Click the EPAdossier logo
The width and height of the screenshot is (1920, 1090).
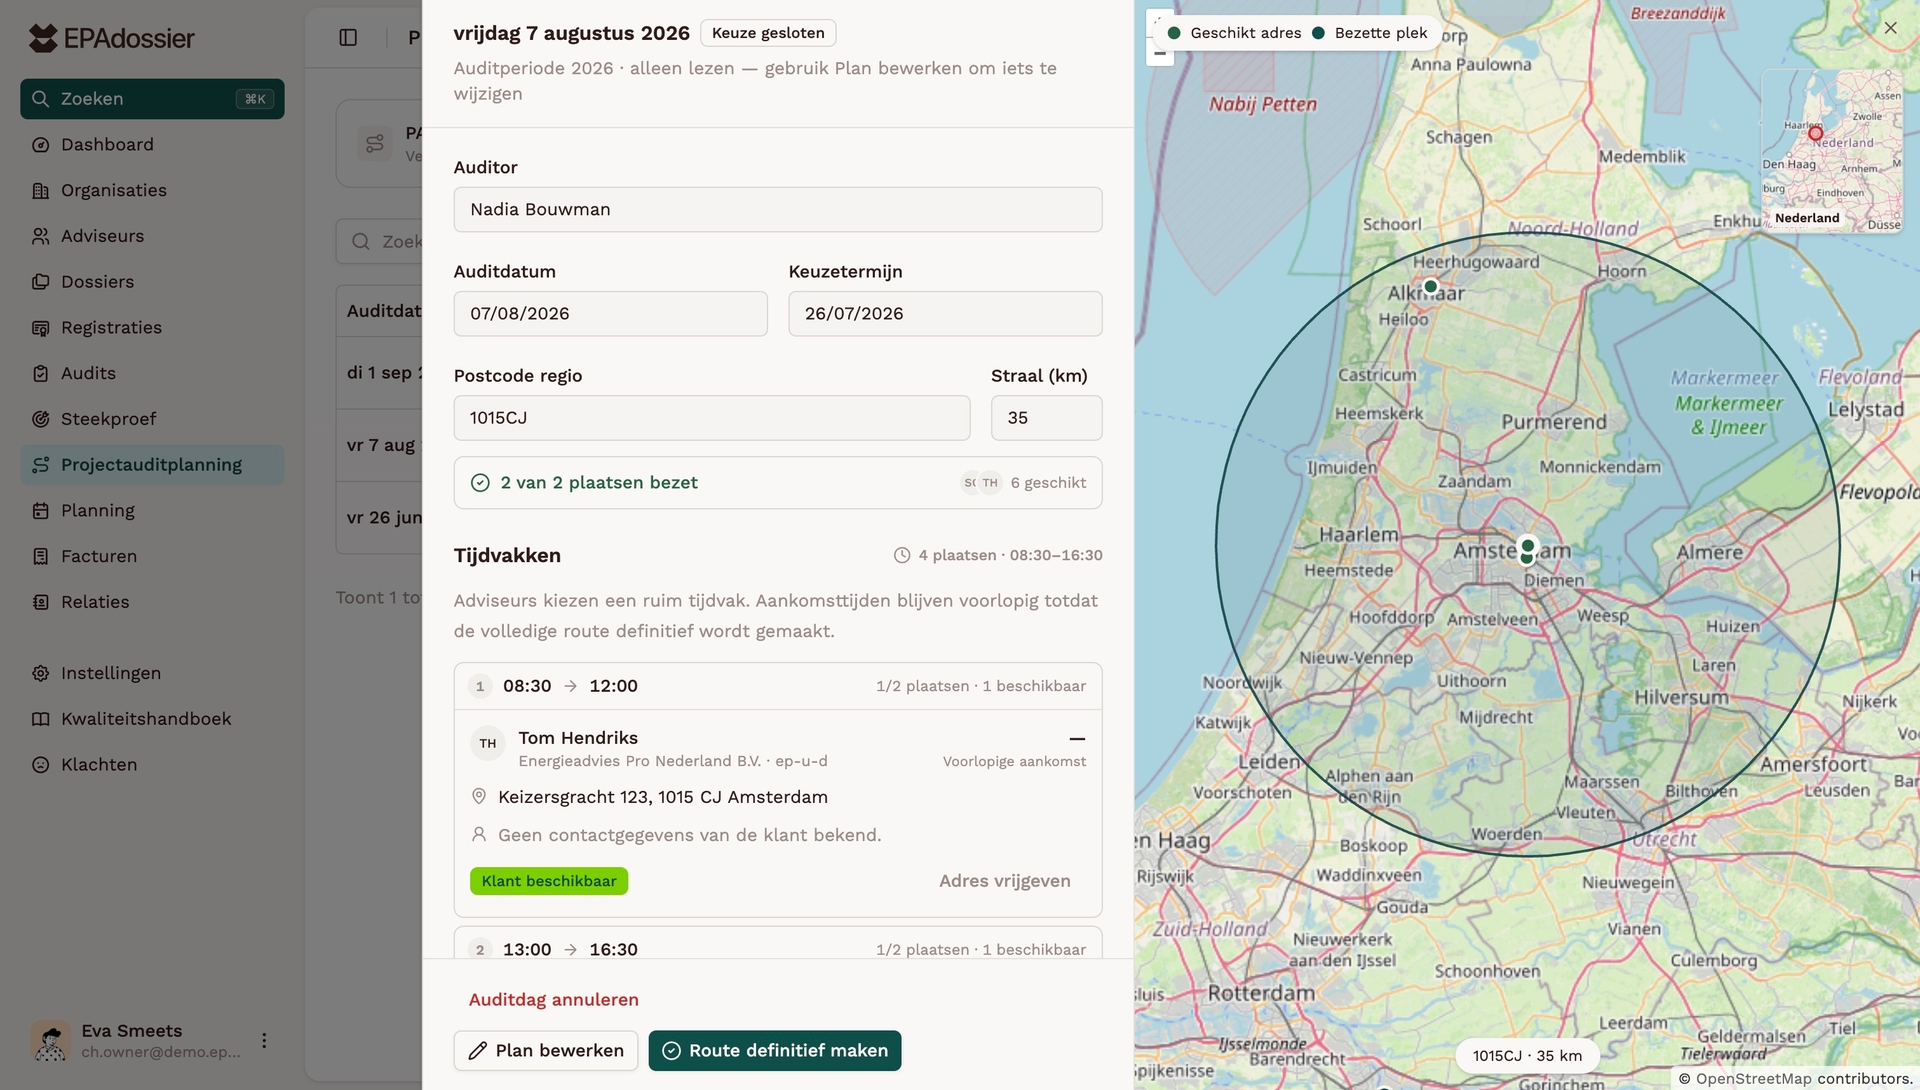click(111, 38)
